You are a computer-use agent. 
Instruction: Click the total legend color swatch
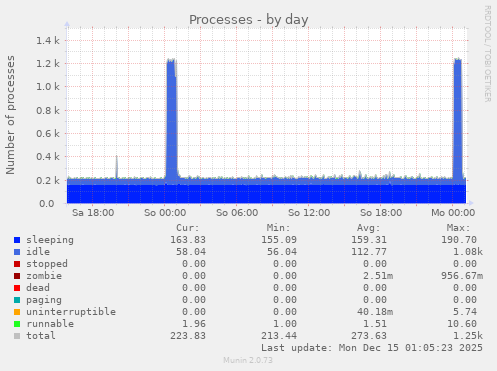tap(17, 336)
